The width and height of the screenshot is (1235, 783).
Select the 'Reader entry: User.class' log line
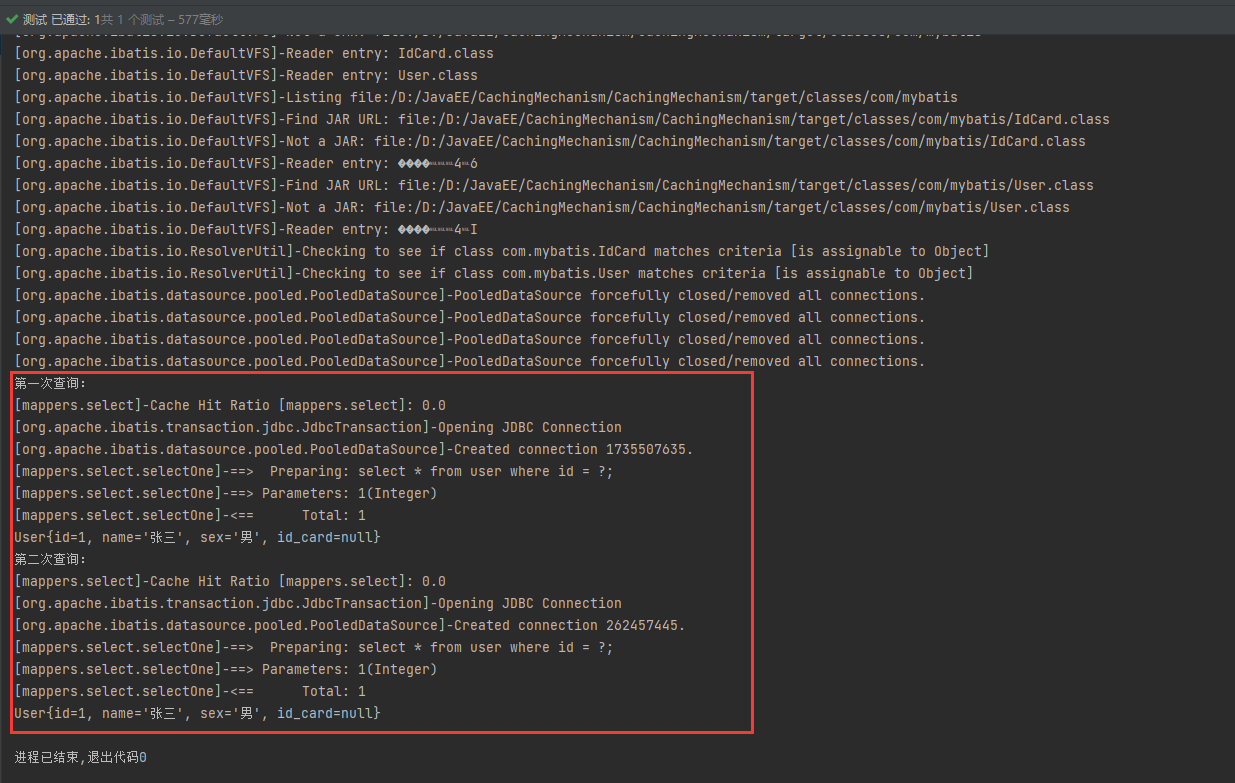coord(246,76)
